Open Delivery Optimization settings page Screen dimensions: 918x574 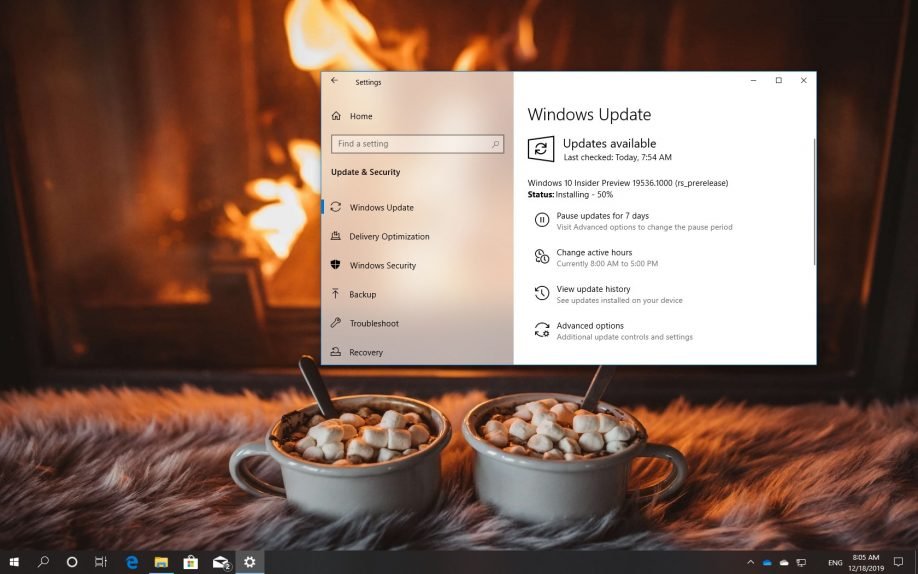pyautogui.click(x=389, y=237)
